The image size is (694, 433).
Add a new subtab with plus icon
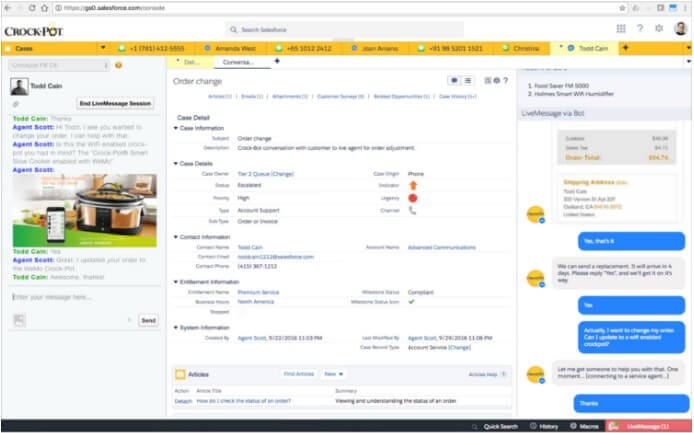[277, 61]
